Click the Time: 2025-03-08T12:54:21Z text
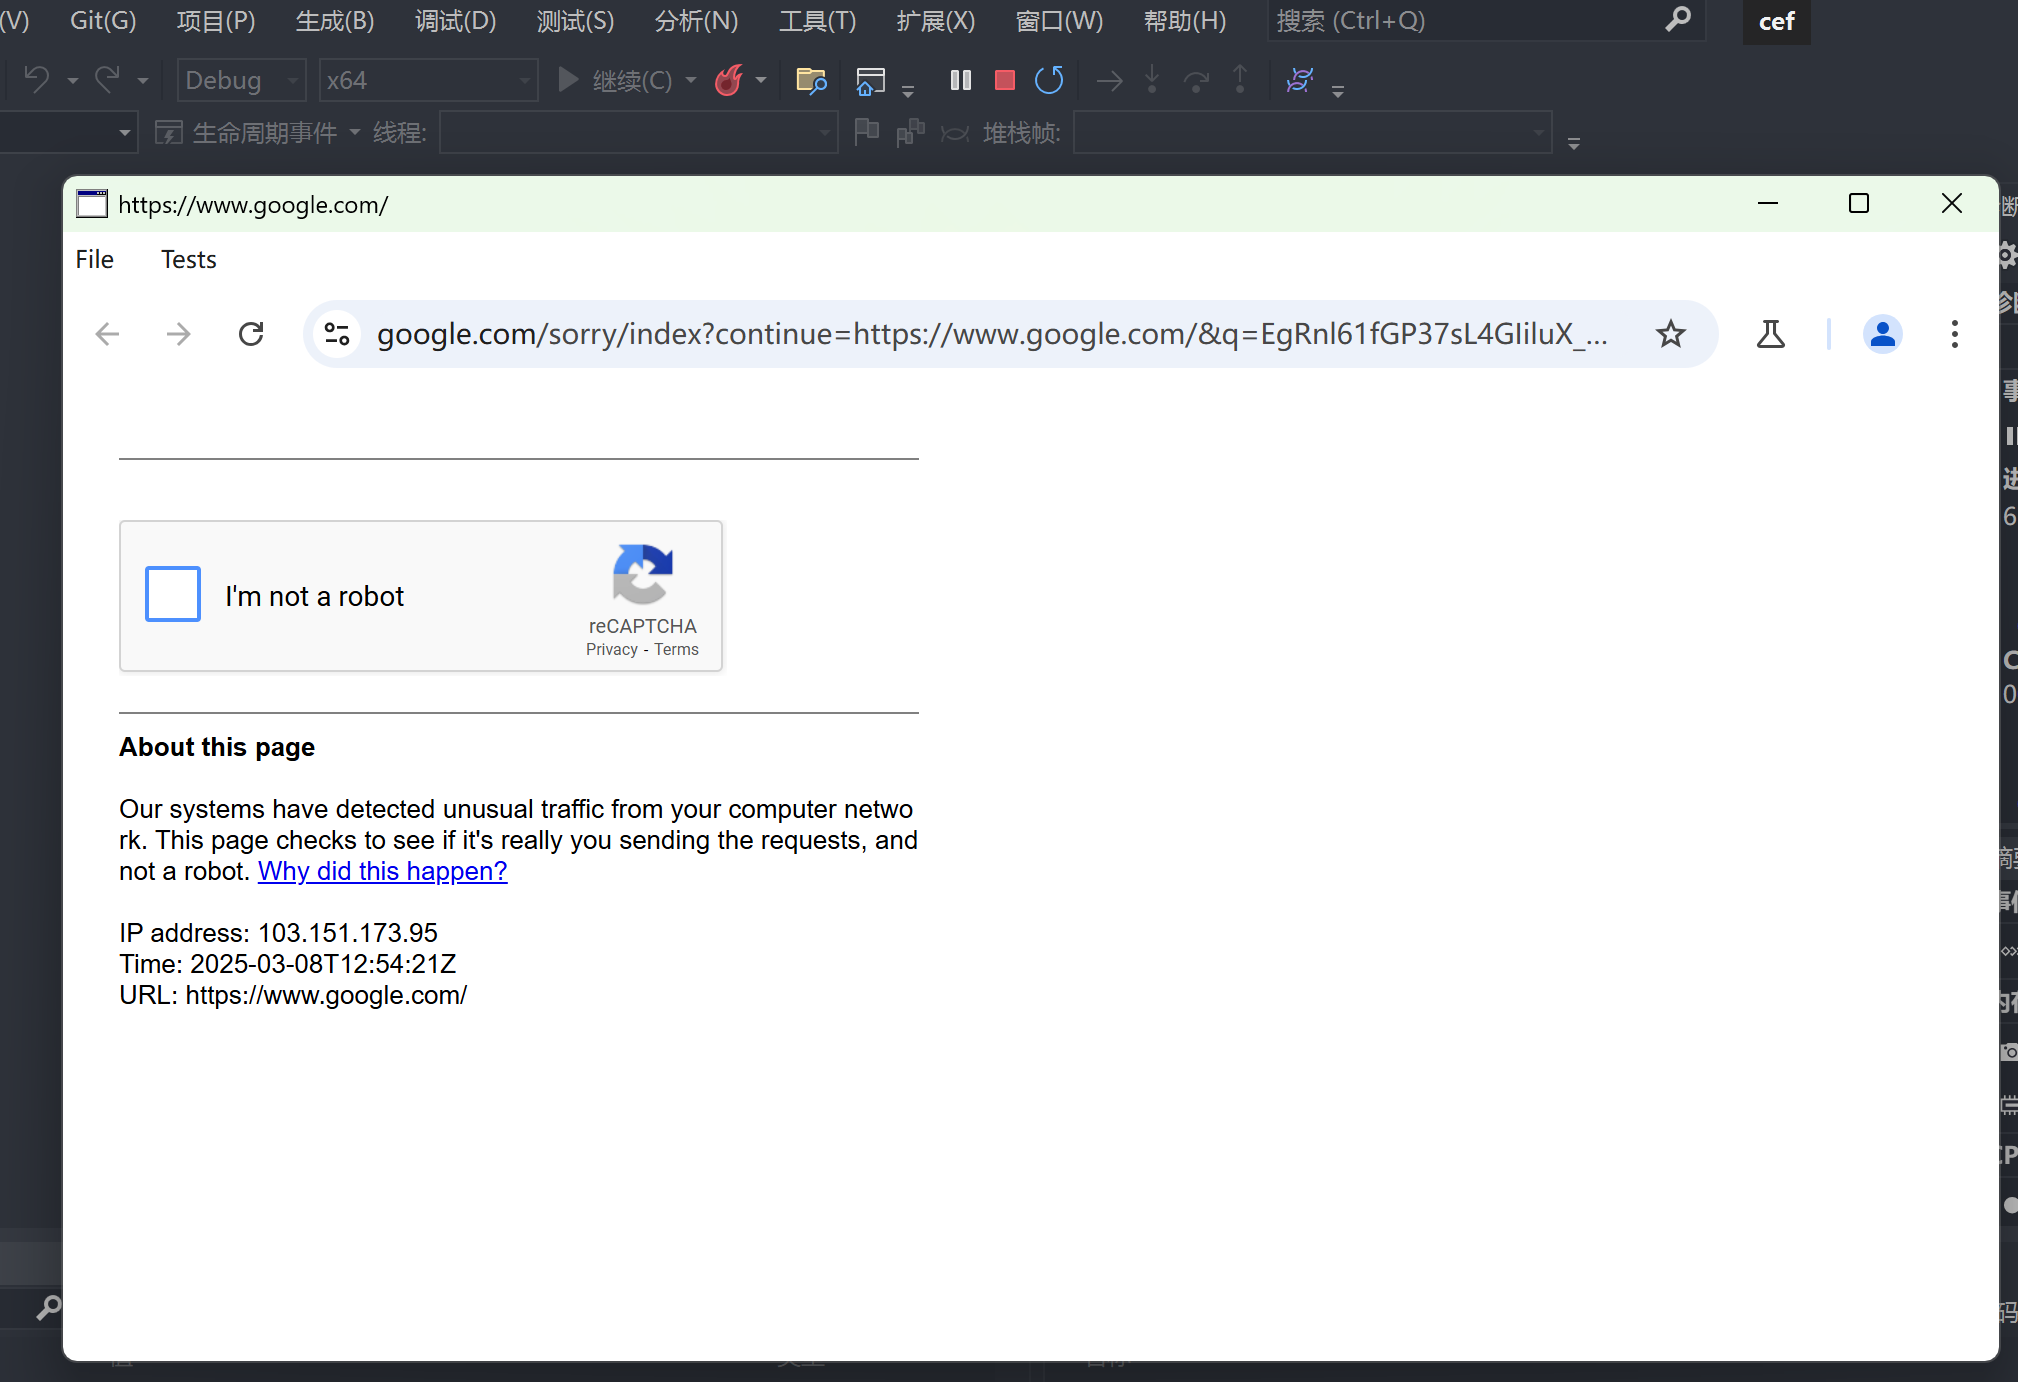 point(288,964)
